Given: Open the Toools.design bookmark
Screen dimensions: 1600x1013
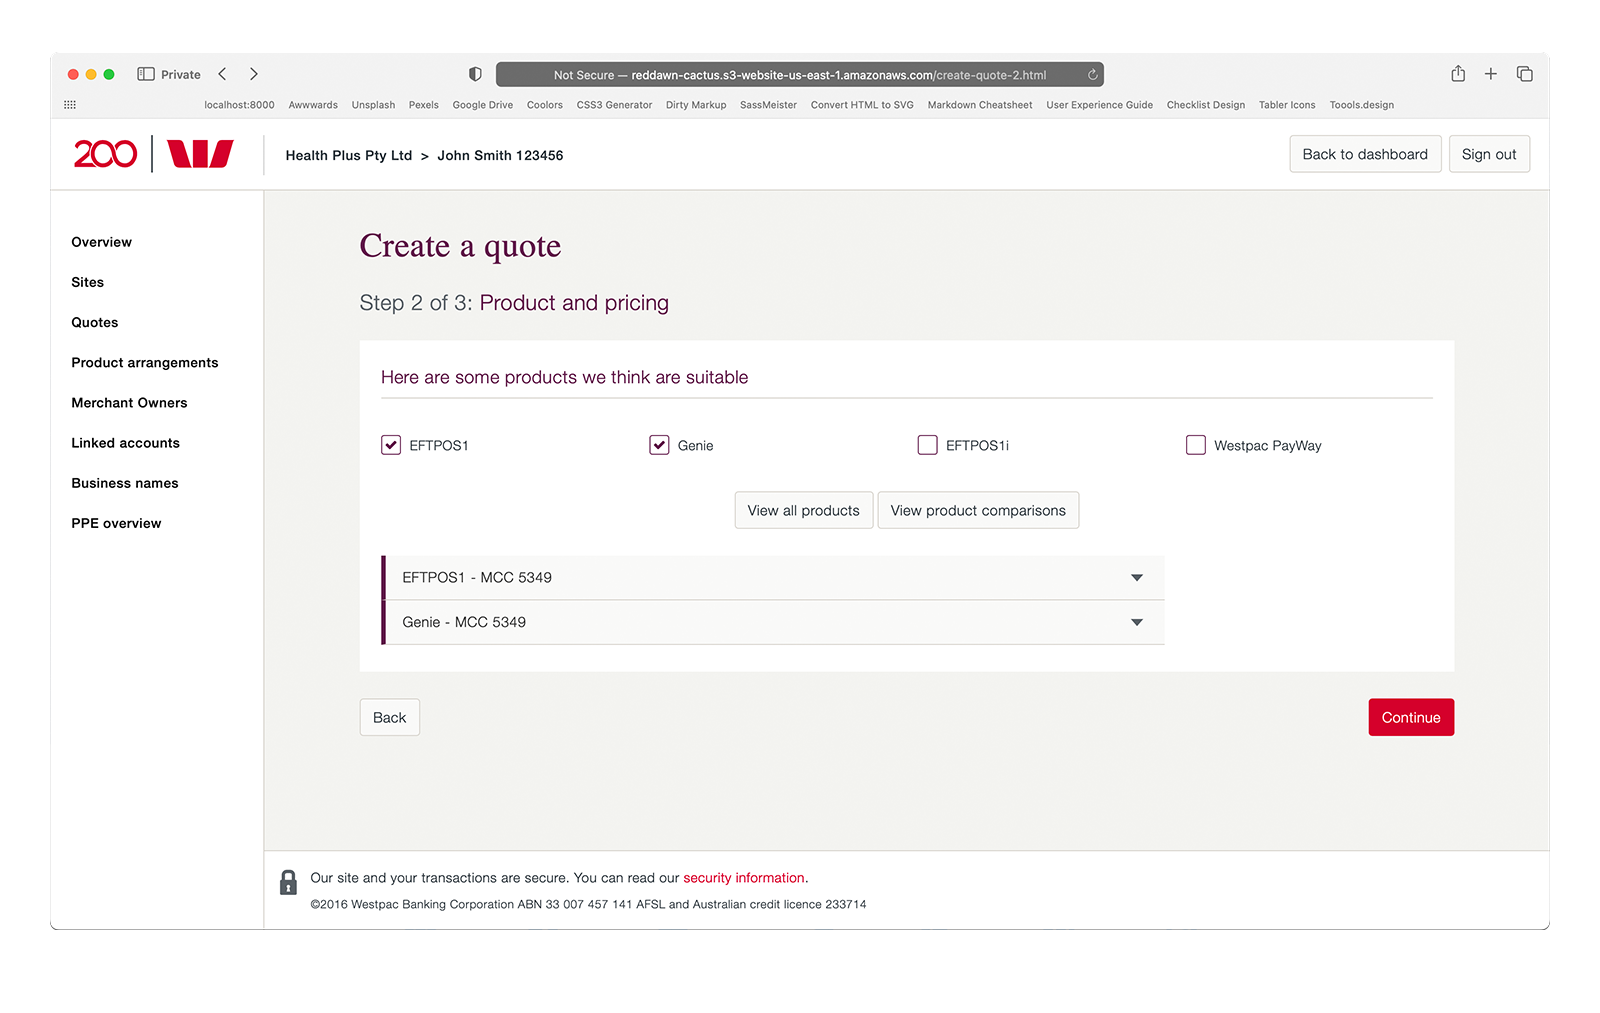Looking at the screenshot, I should [x=1361, y=105].
